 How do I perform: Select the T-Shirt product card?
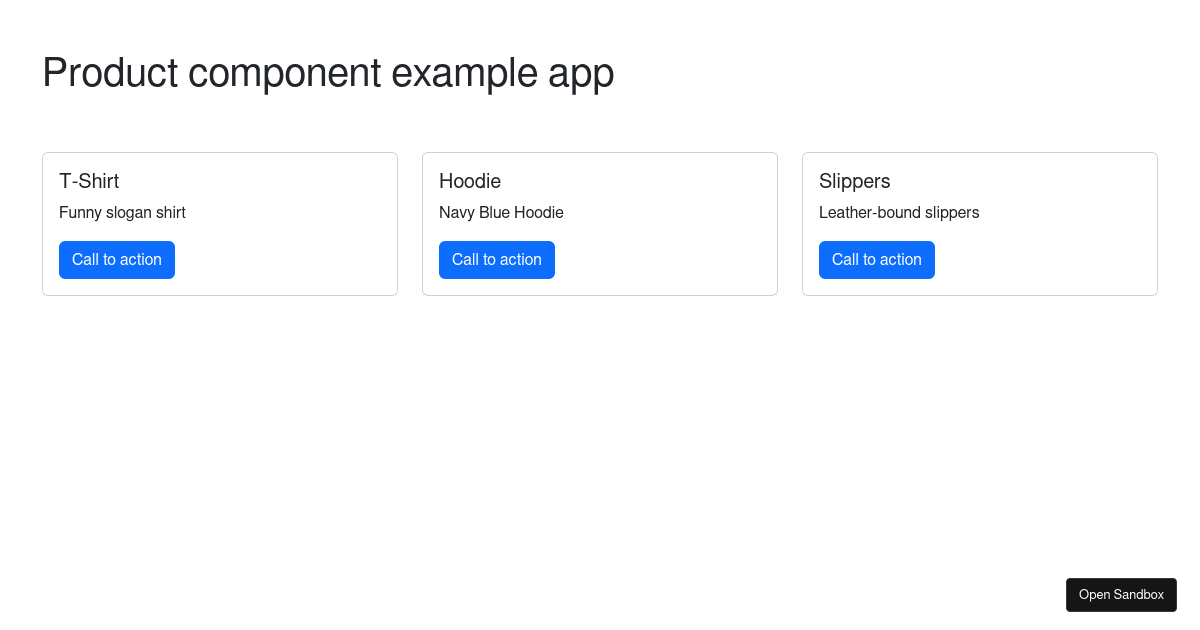point(220,223)
